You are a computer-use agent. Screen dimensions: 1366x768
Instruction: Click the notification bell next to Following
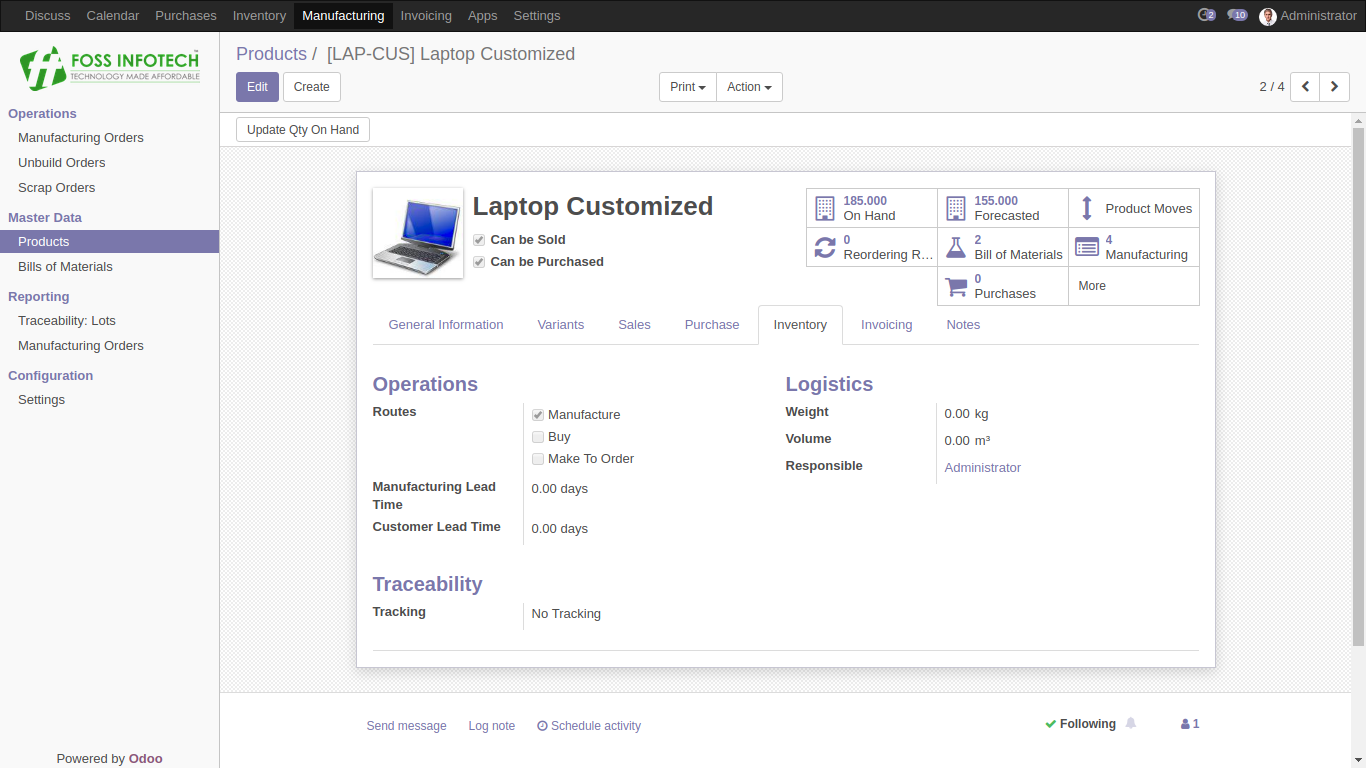(1131, 723)
